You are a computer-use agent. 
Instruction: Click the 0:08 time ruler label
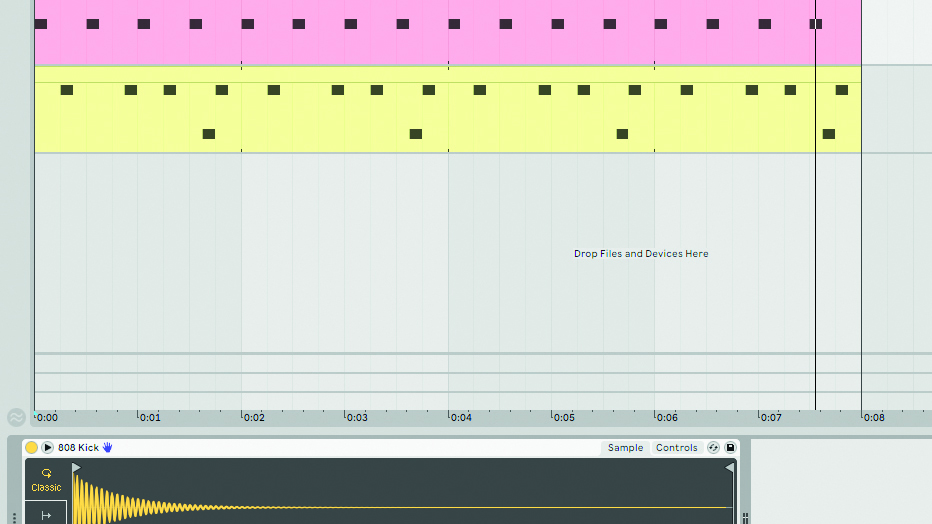874,418
